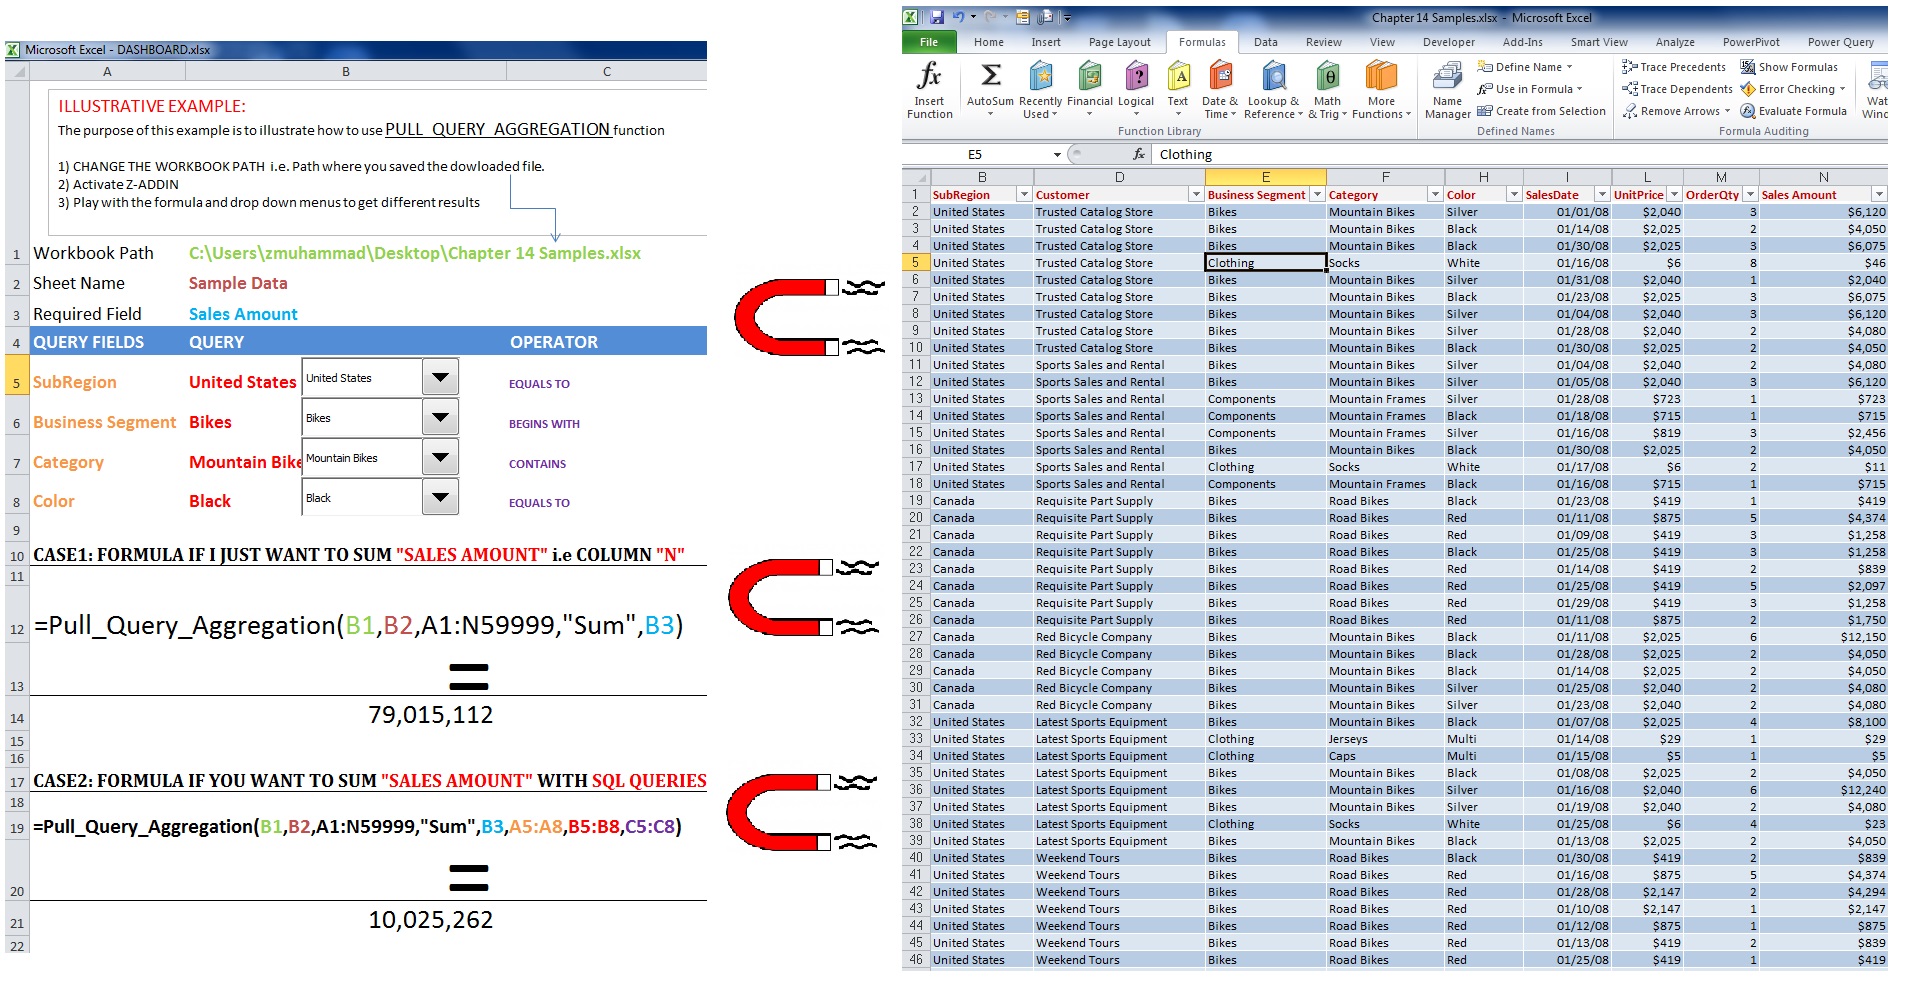Switch to the Data tab

tap(1265, 42)
